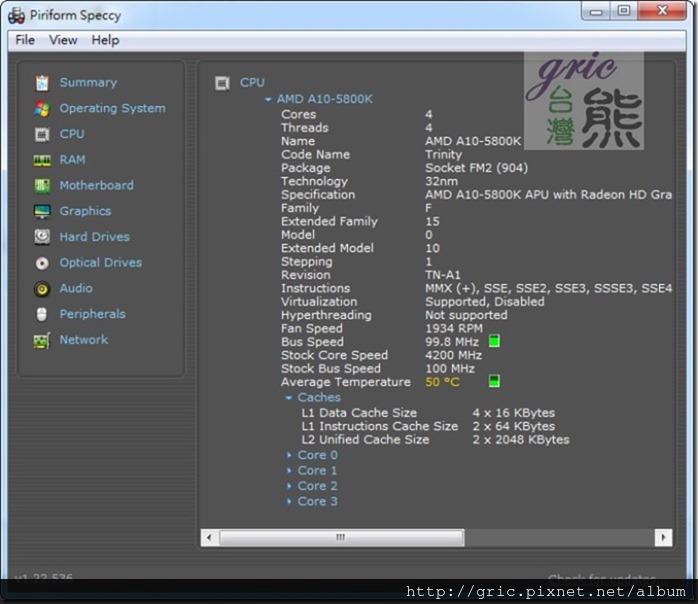
Task: Collapse the AMD A10-5800K tree node
Action: [x=268, y=100]
